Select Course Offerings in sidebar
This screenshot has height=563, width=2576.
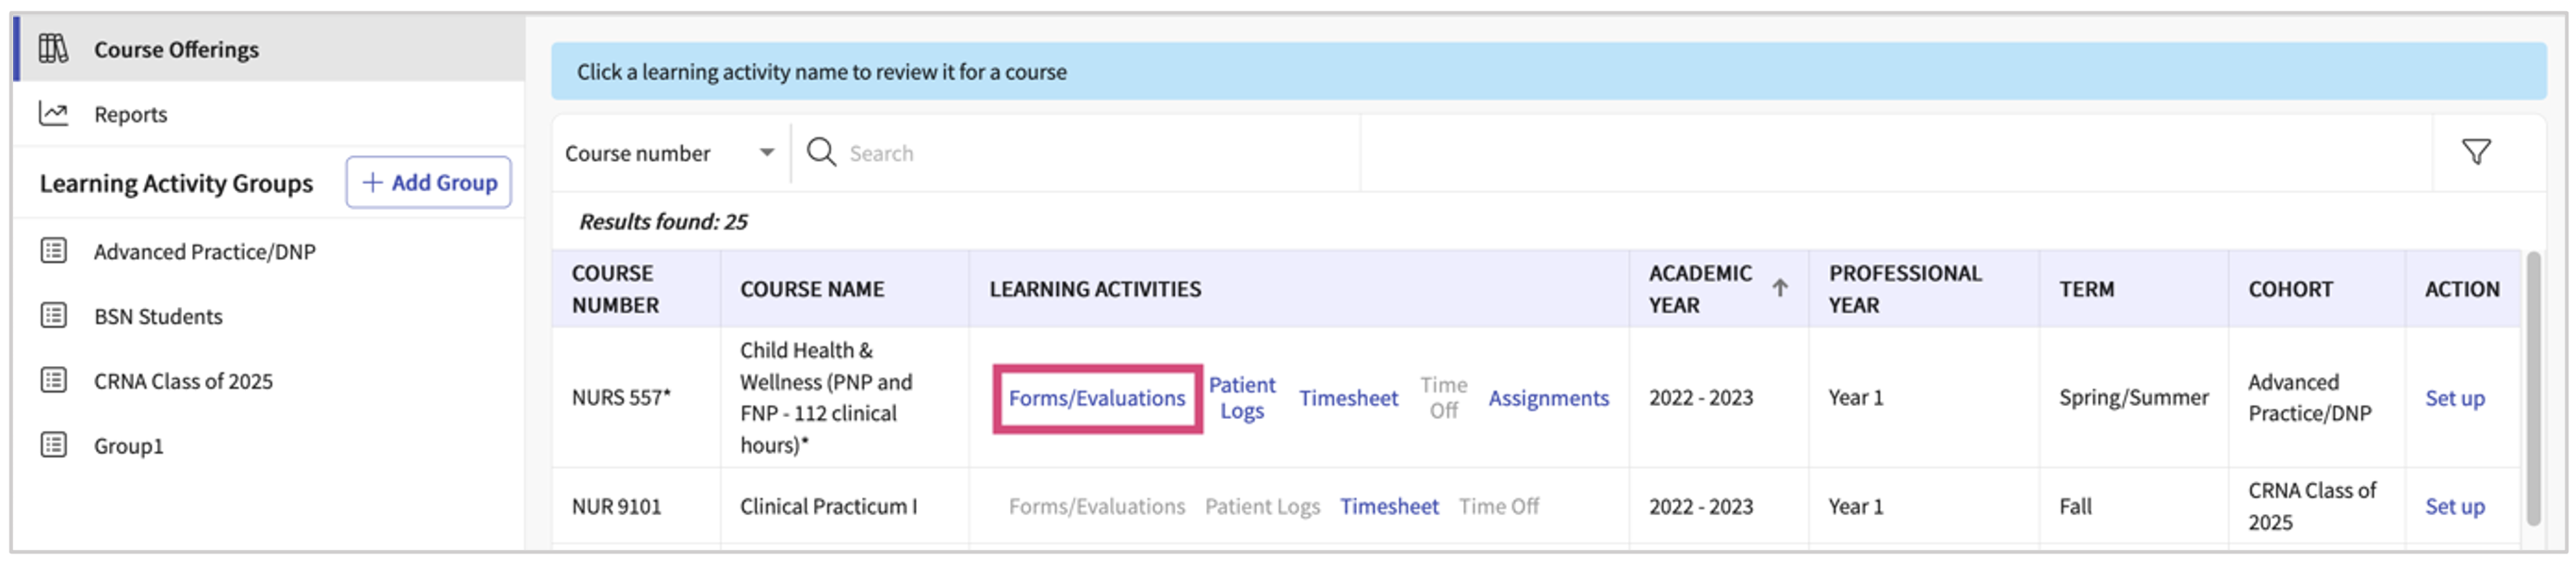click(176, 49)
